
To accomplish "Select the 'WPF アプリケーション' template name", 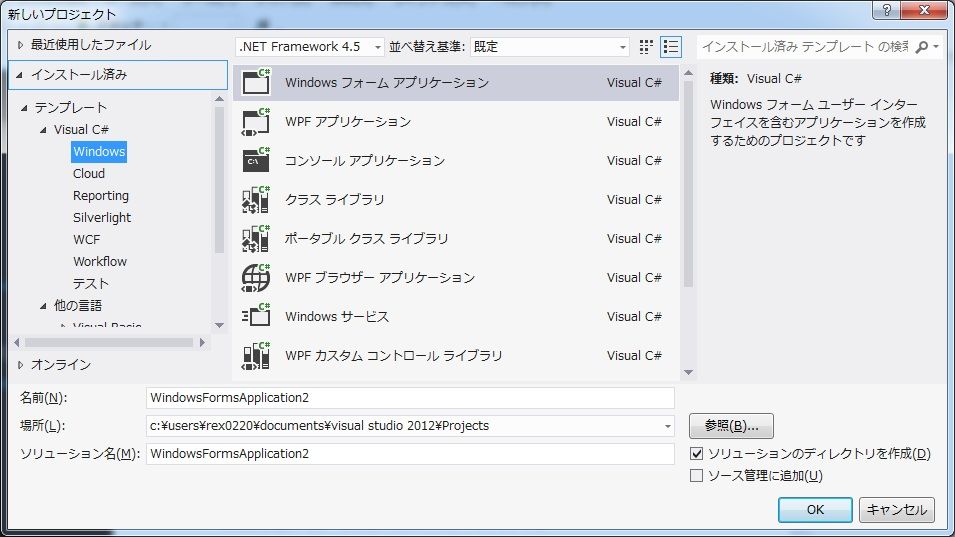I will coord(348,122).
